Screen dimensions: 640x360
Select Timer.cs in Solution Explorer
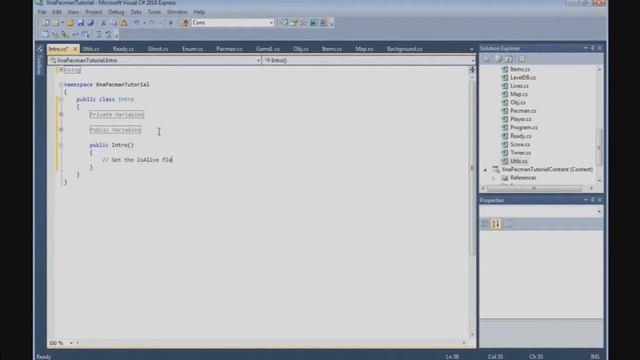click(520, 153)
